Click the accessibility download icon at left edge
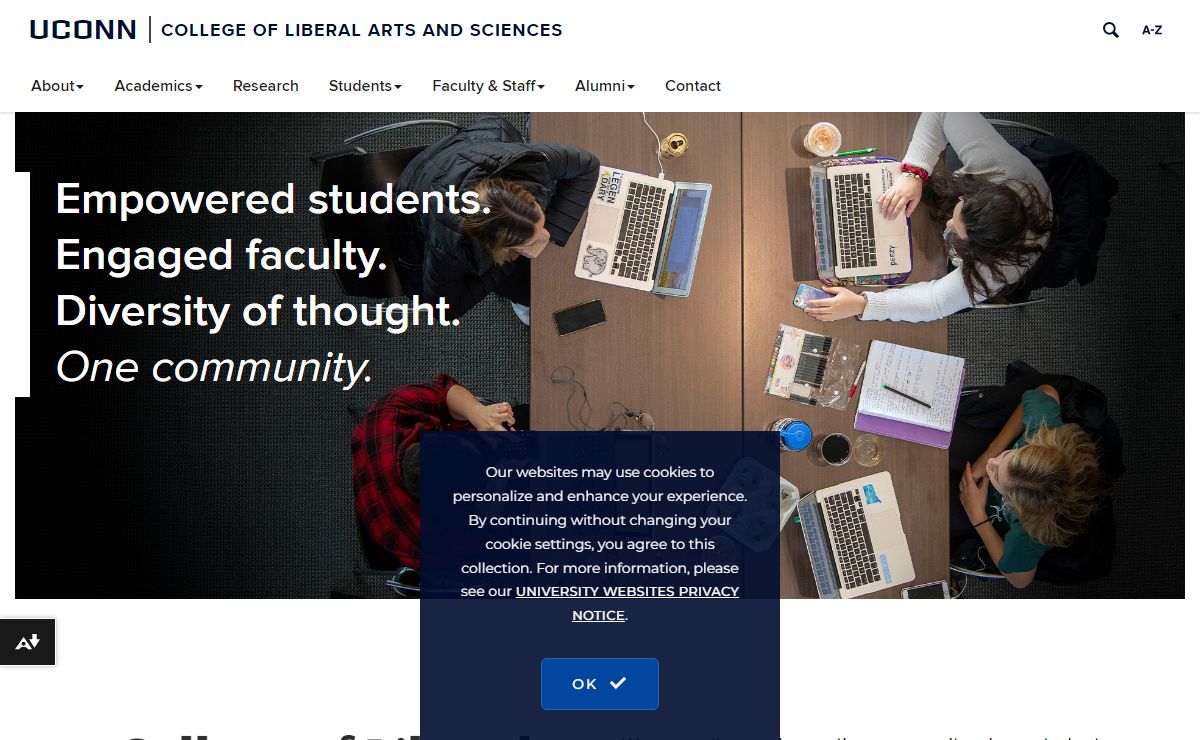Viewport: 1200px width, 740px height. coord(28,642)
